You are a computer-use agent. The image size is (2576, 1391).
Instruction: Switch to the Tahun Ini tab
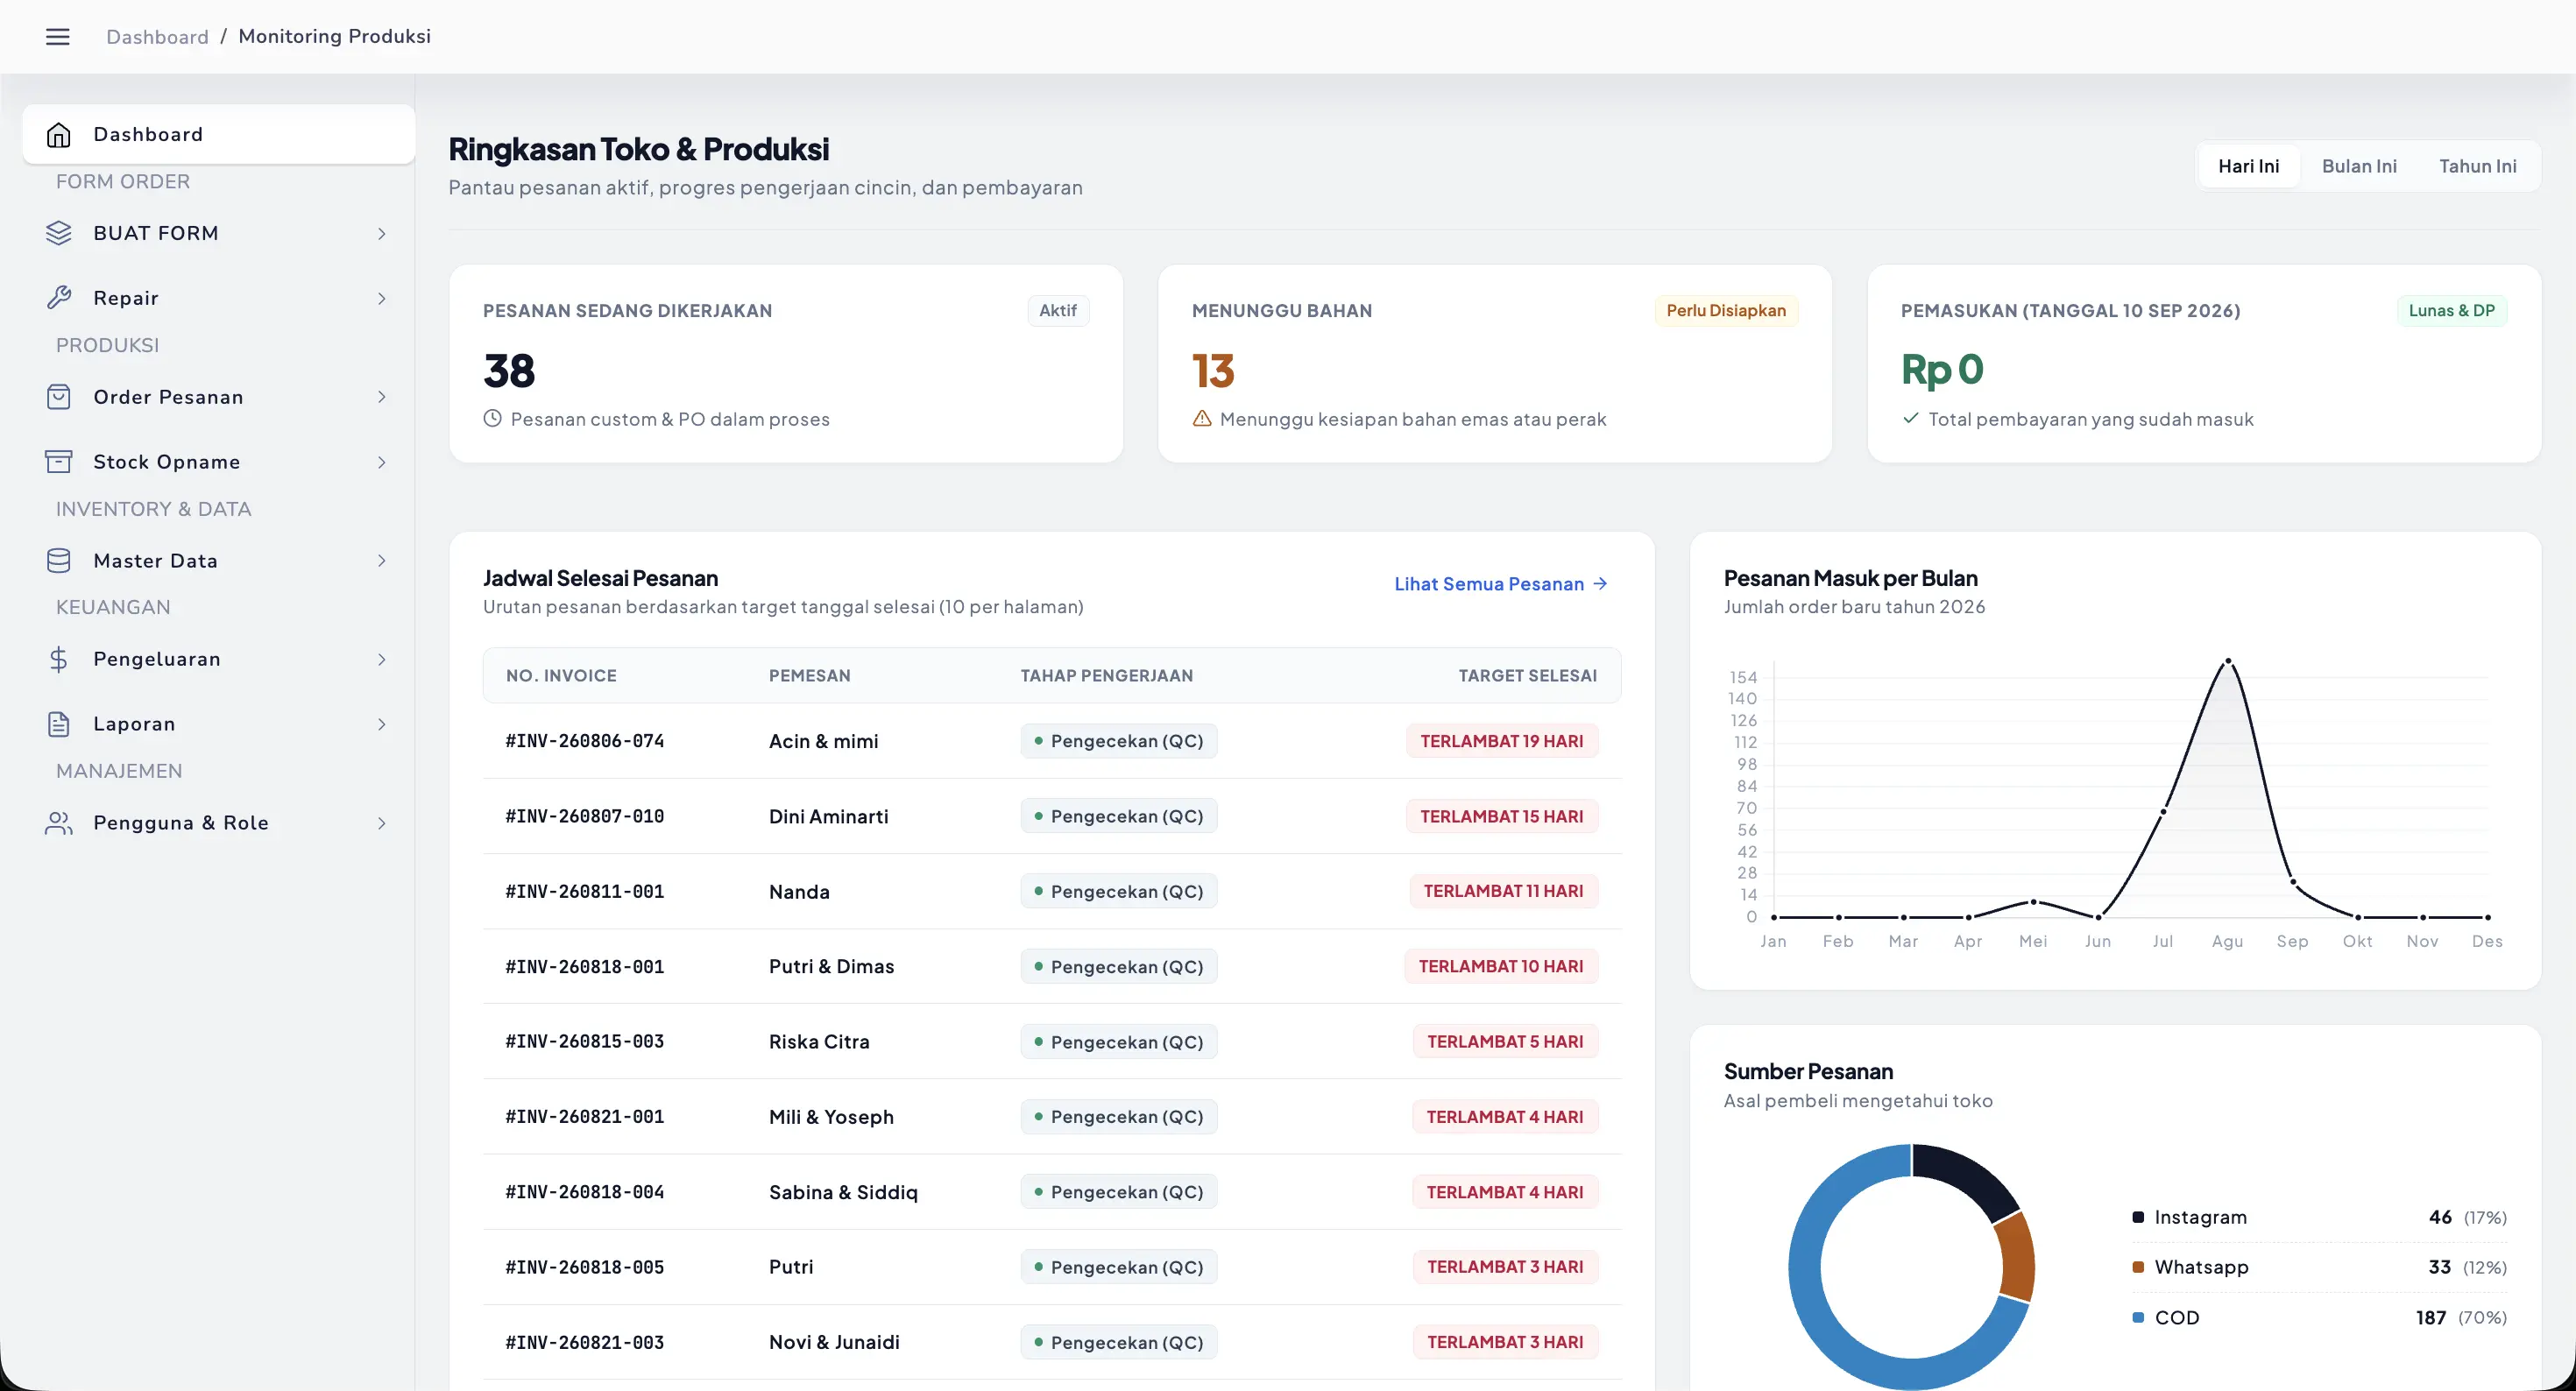click(x=2477, y=166)
